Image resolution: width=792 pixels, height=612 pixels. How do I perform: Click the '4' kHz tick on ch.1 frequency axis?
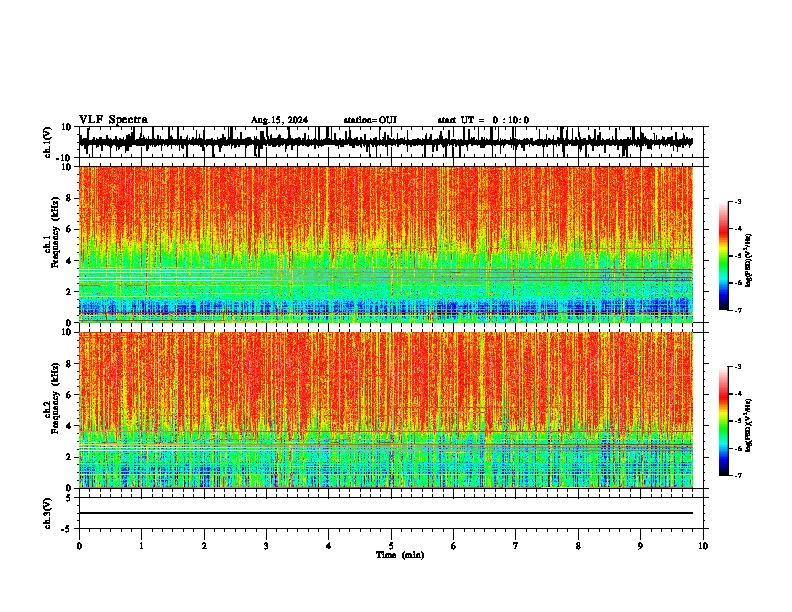pyautogui.click(x=69, y=261)
